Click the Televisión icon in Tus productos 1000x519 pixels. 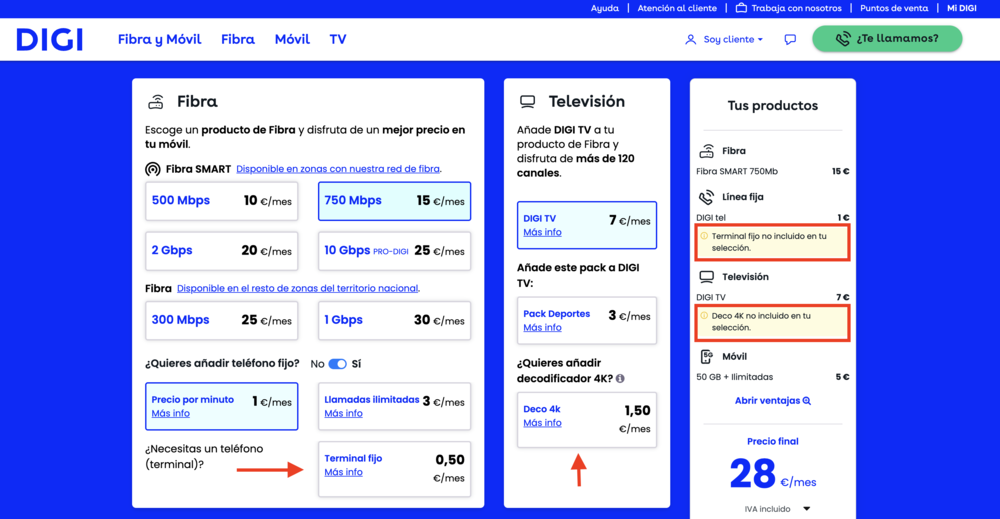[x=707, y=277]
